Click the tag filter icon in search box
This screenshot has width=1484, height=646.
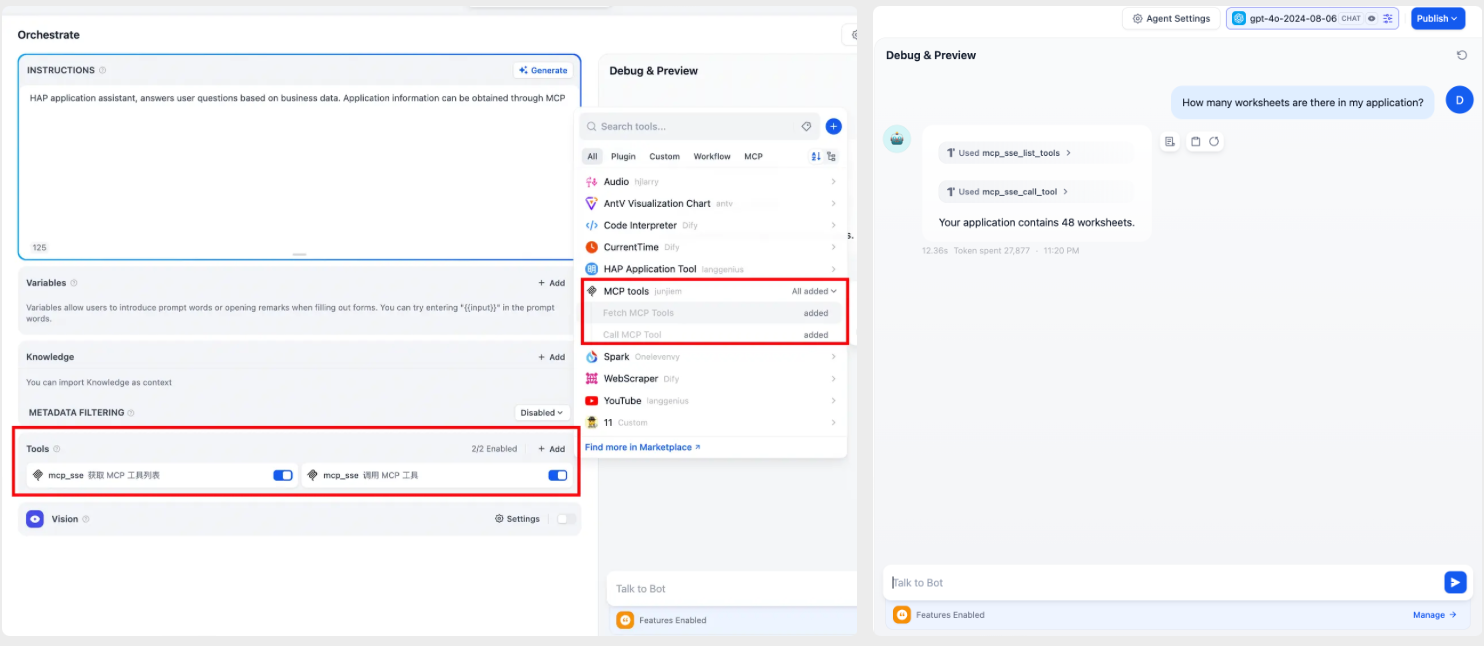(806, 127)
